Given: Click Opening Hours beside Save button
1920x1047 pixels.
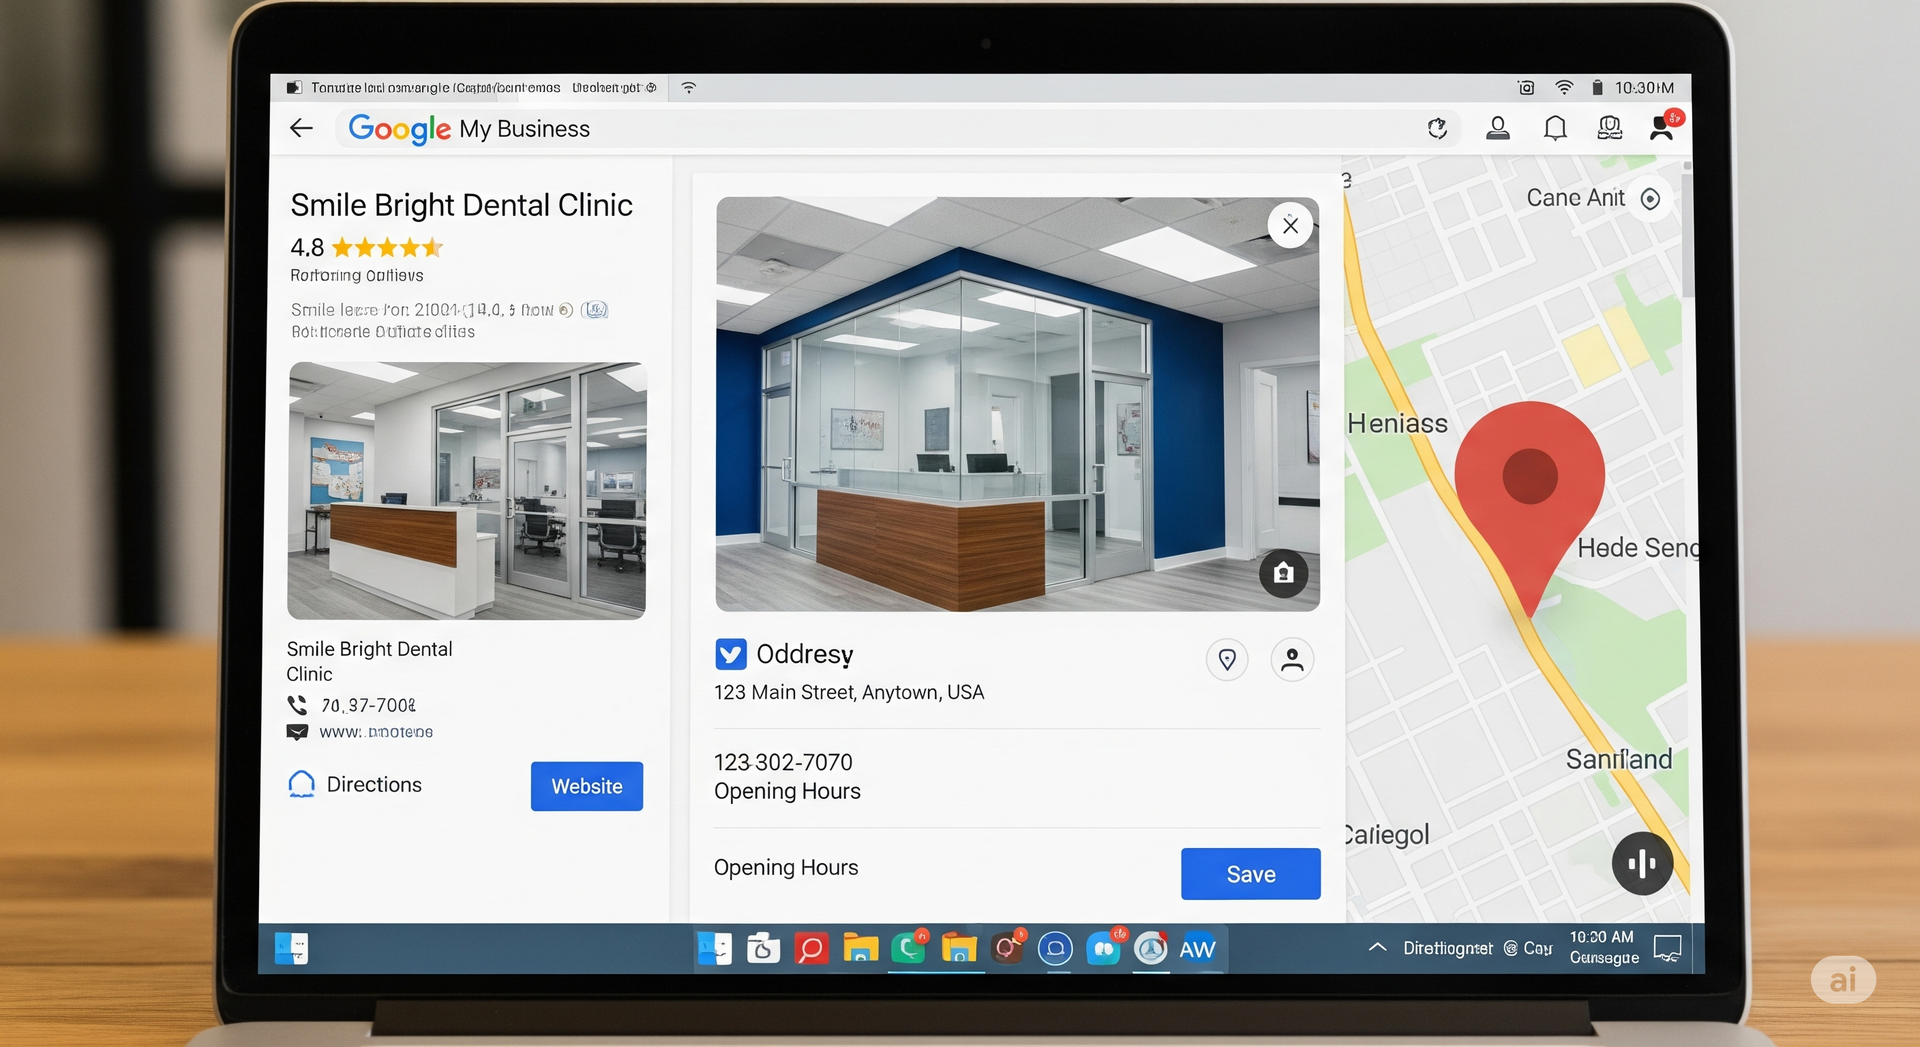Looking at the screenshot, I should (786, 868).
